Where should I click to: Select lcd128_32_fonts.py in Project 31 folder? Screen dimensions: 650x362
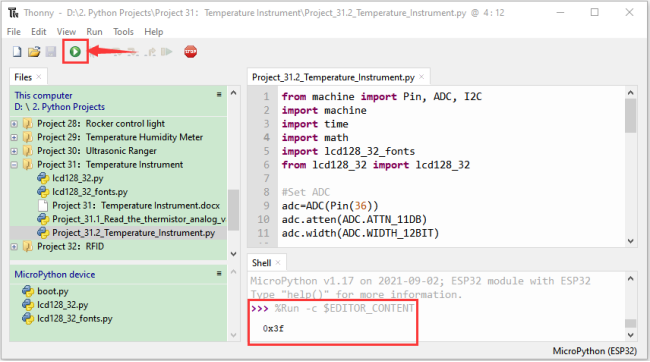coord(90,192)
